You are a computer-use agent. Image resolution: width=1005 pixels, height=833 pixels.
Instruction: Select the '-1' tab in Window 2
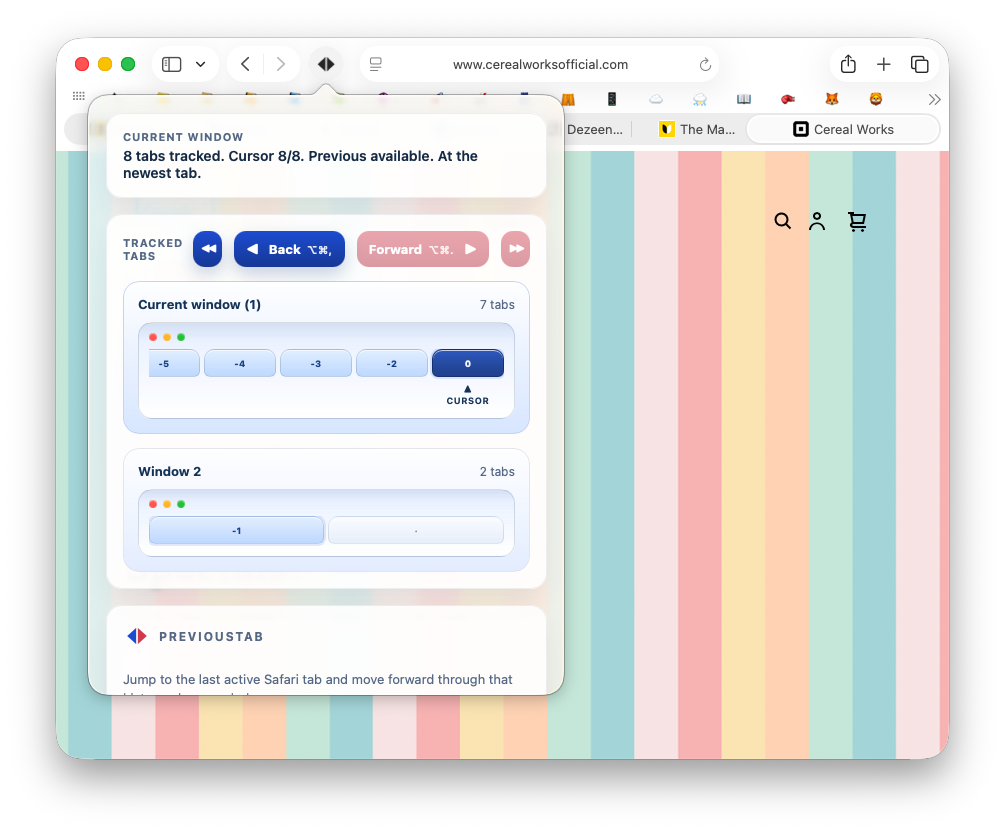coord(236,530)
